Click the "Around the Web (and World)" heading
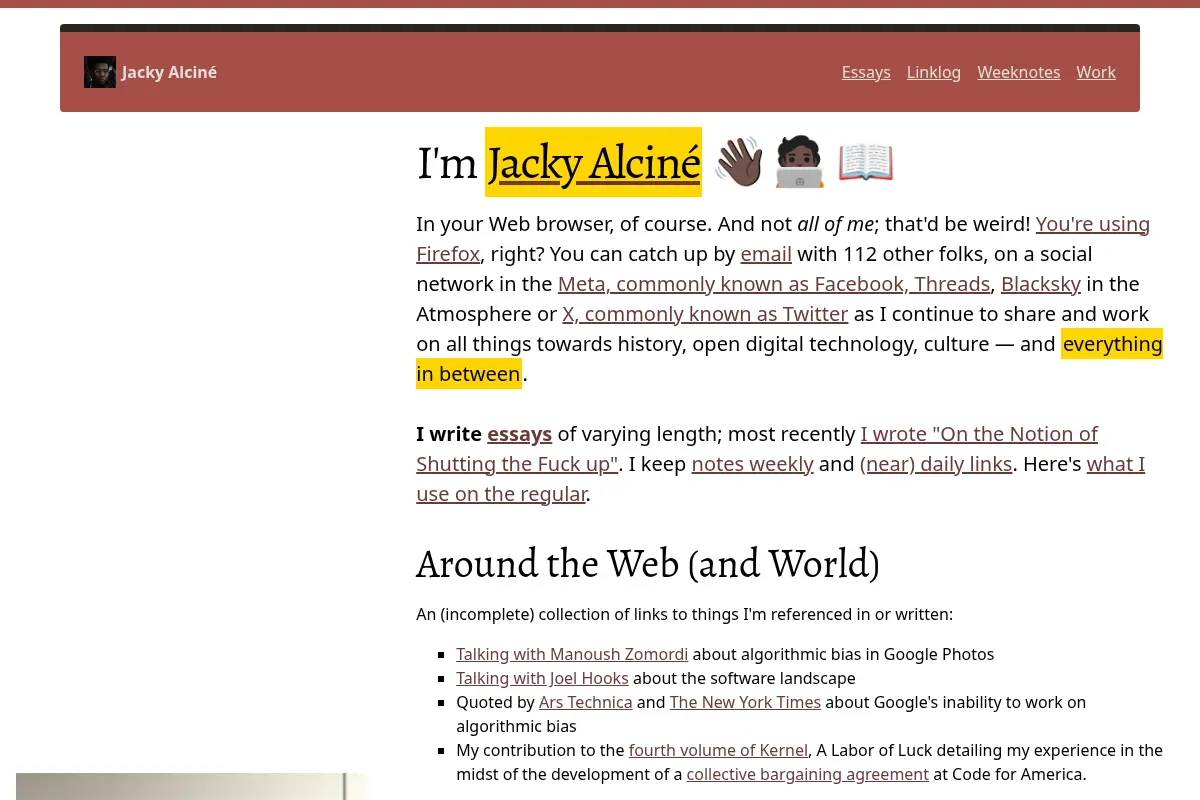Viewport: 1200px width, 800px height. pyautogui.click(x=648, y=564)
